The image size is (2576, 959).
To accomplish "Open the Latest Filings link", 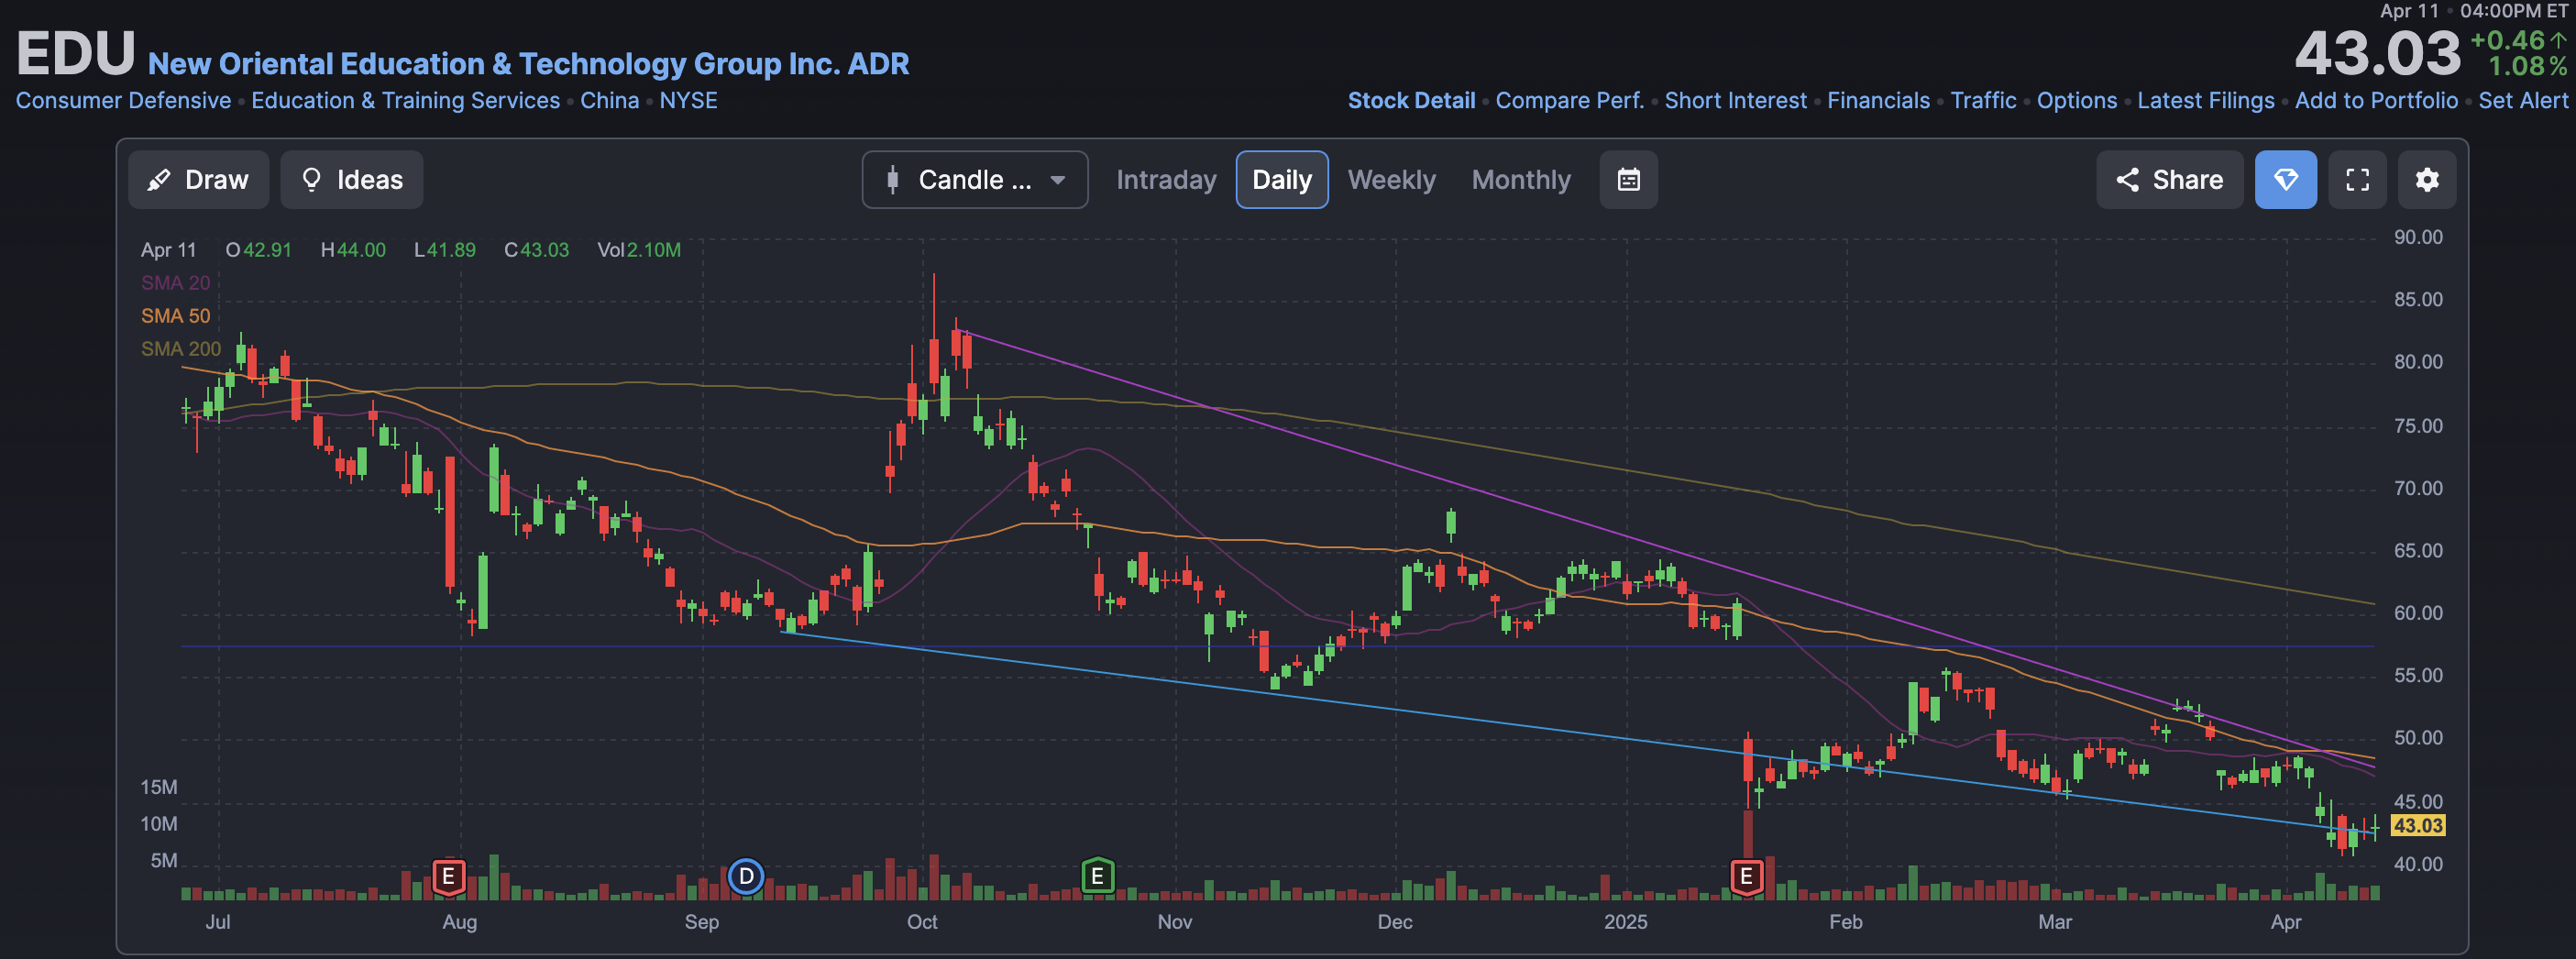I will (x=2205, y=101).
